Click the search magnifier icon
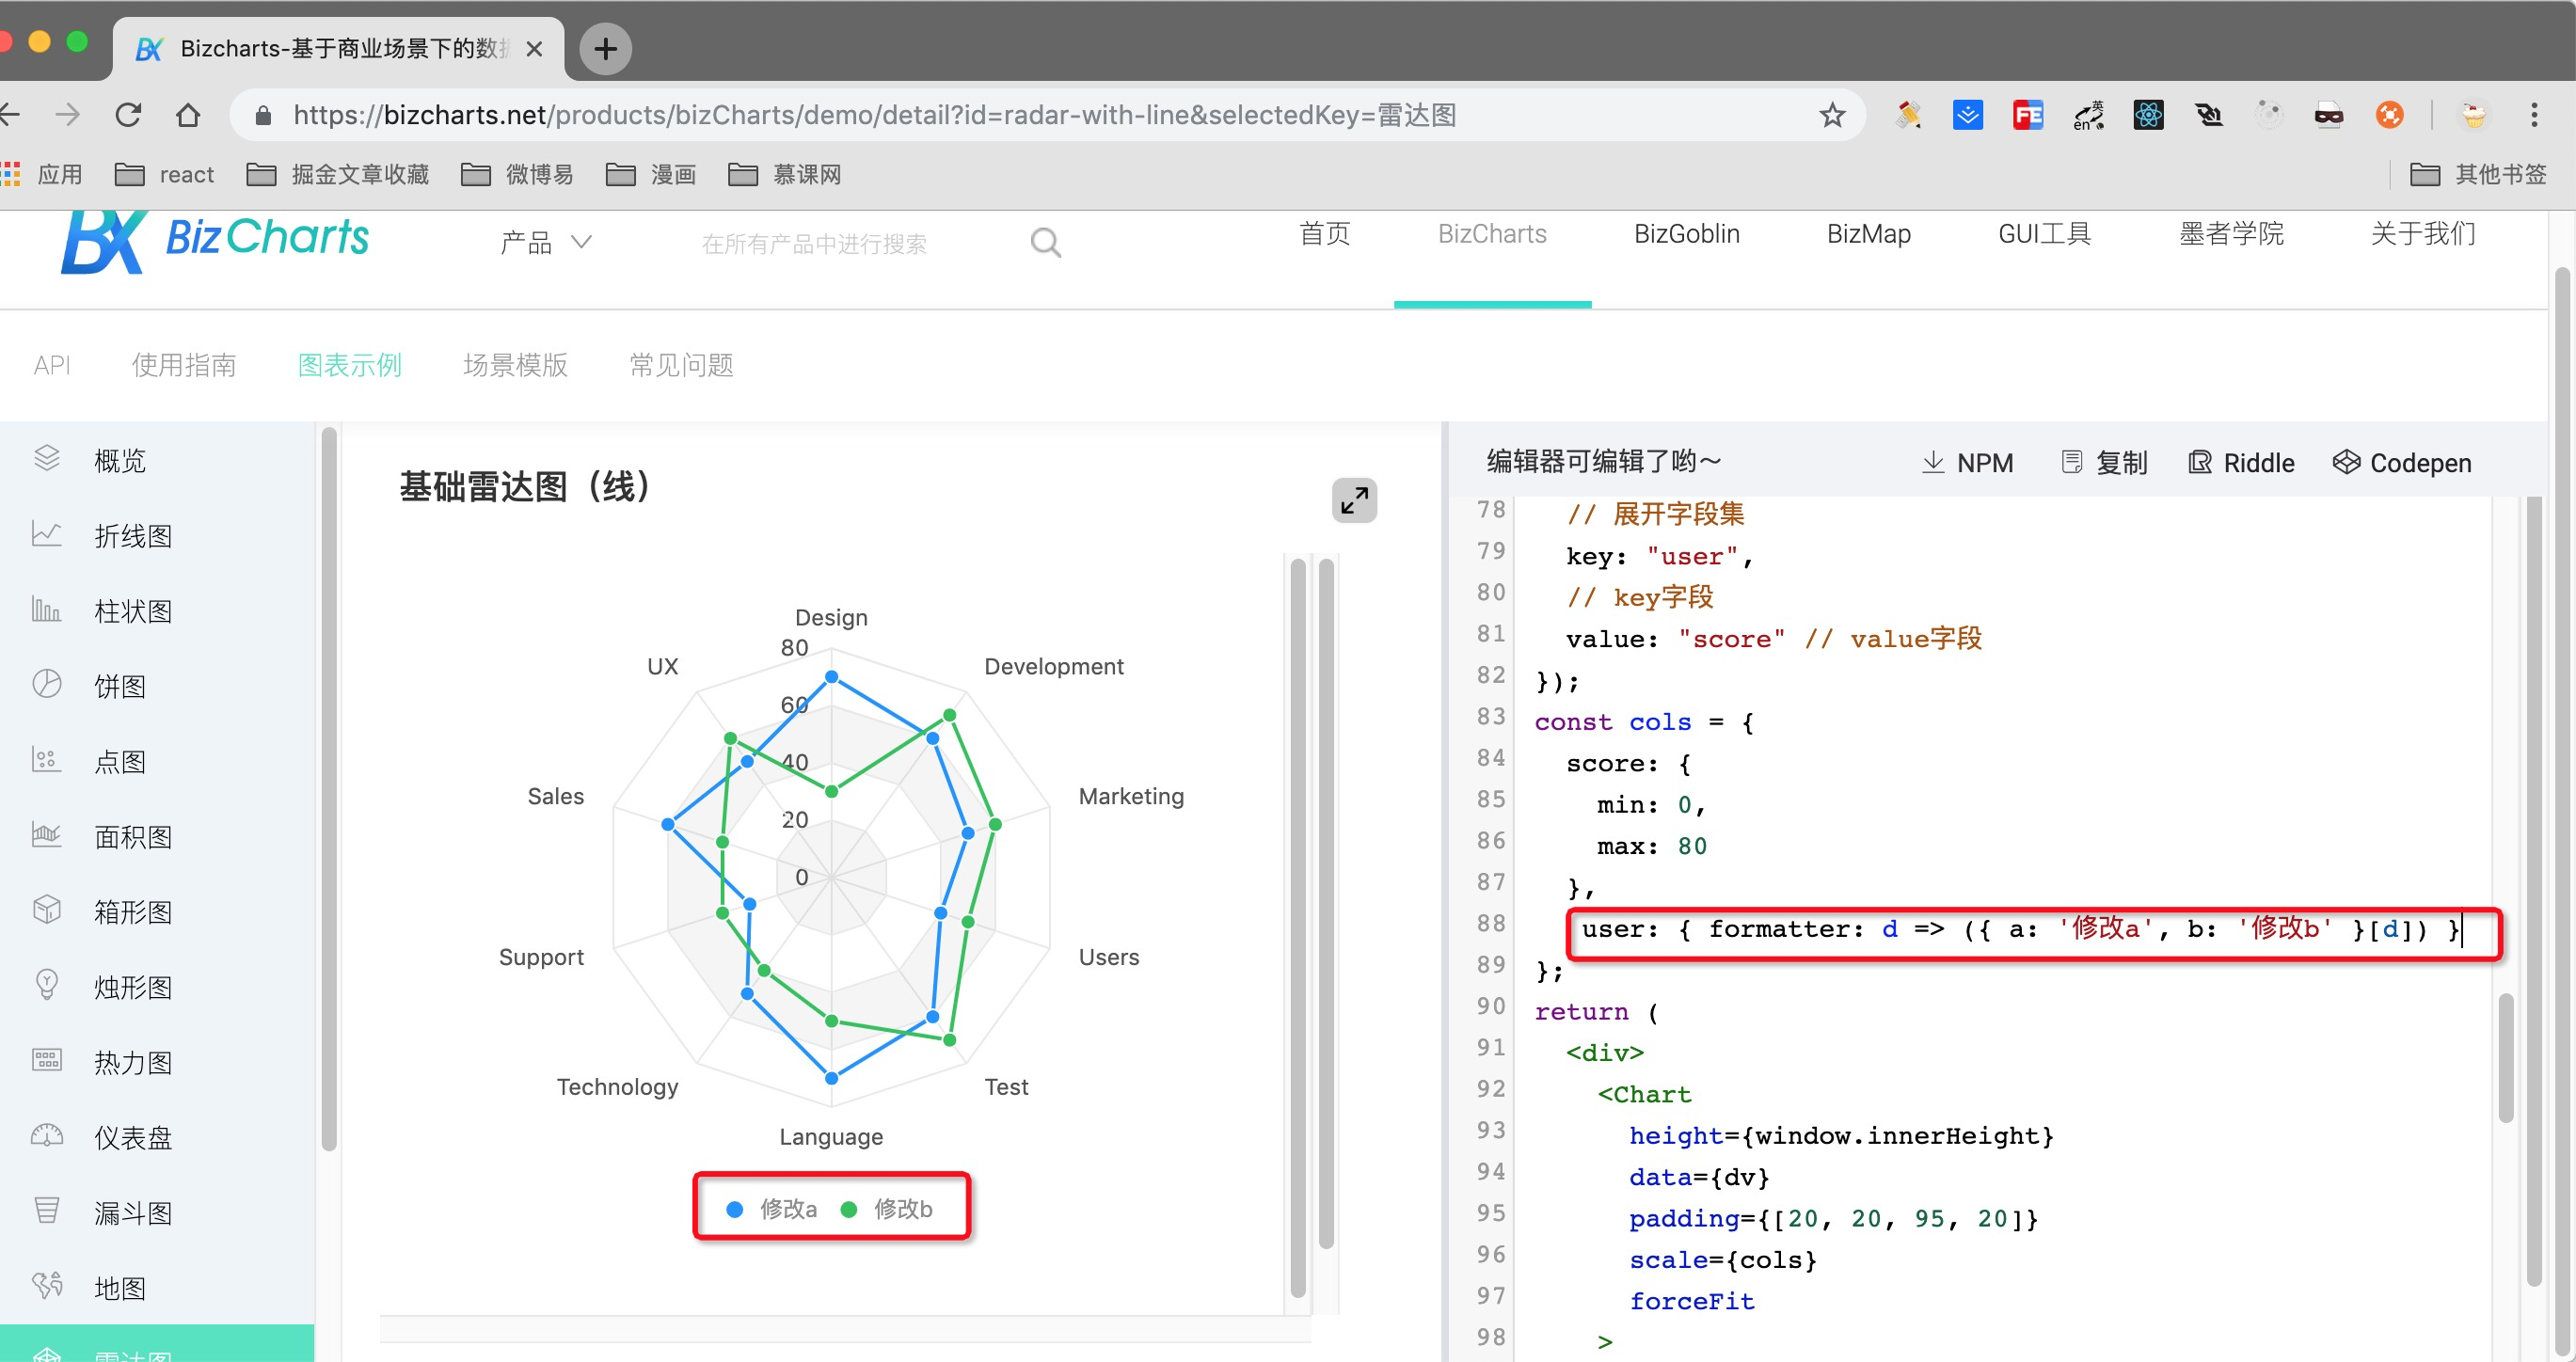 [1045, 243]
